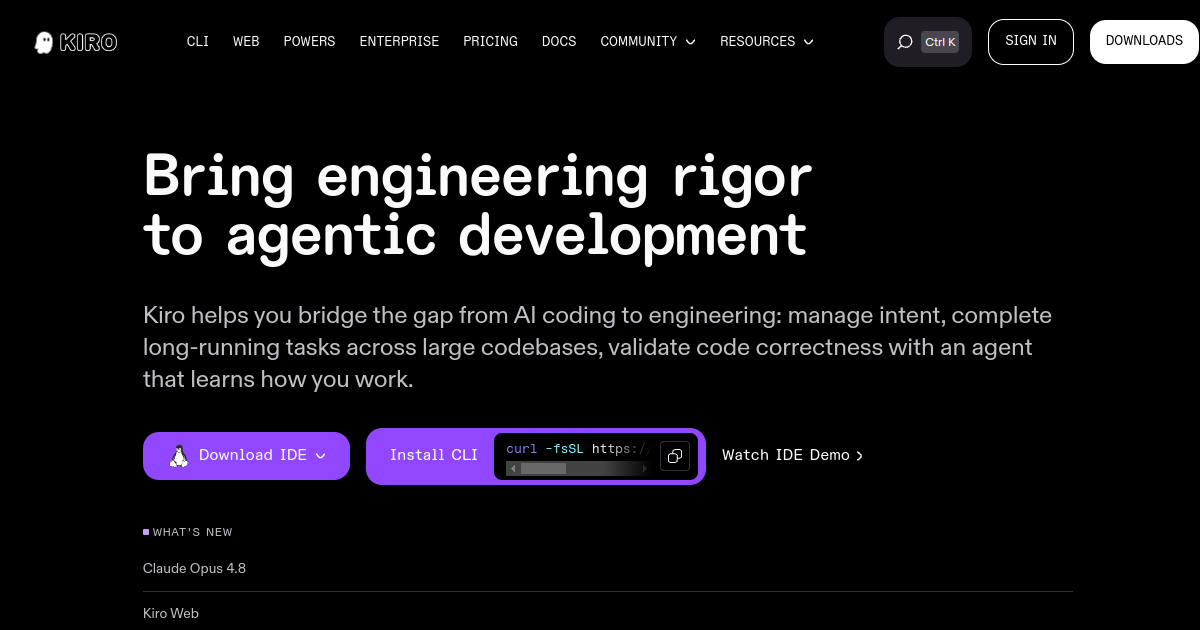Click the Download IDE button
Image resolution: width=1200 pixels, height=630 pixels.
[x=246, y=456]
